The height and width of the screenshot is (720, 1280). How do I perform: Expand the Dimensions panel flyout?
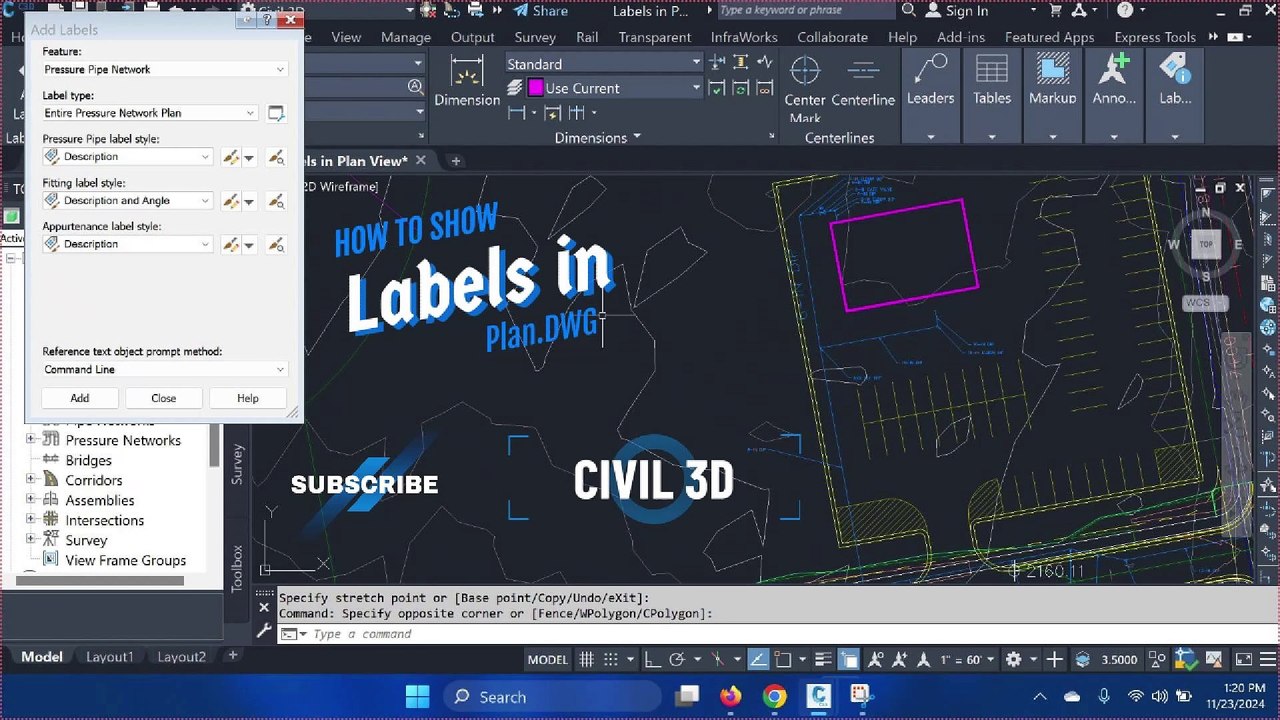tap(598, 137)
